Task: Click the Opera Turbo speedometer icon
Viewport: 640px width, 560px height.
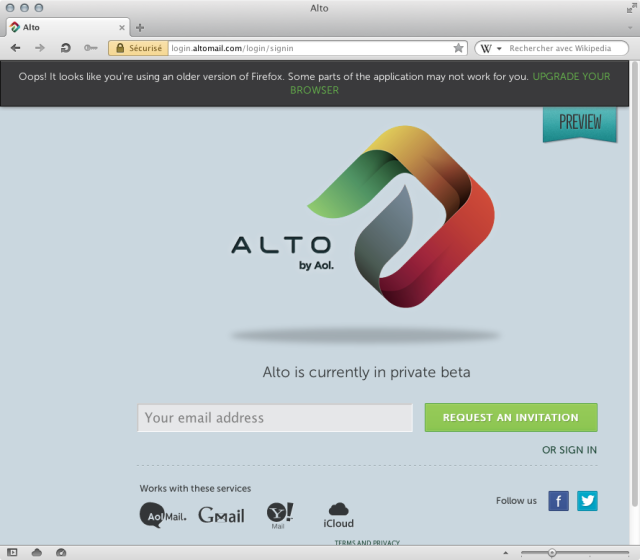Action: pyautogui.click(x=61, y=553)
